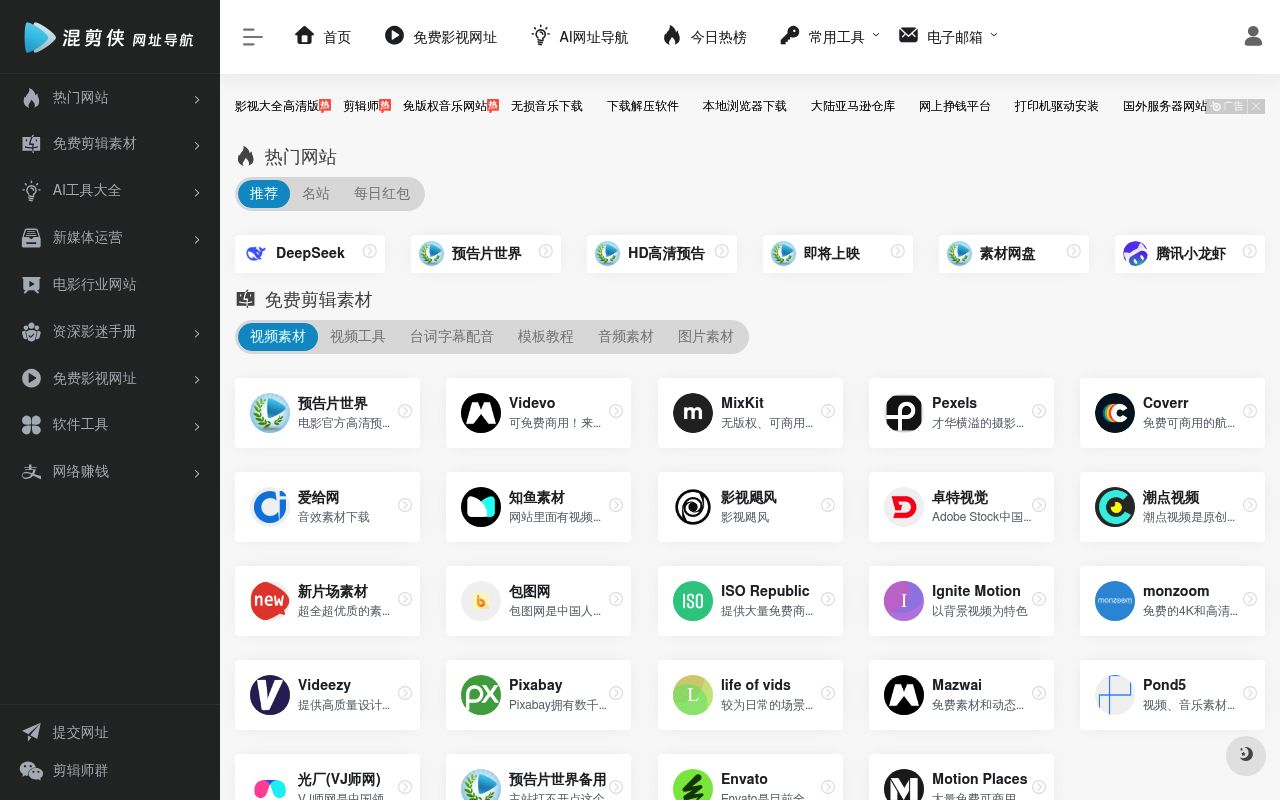
Task: Select the 视频素材 tab
Action: pyautogui.click(x=278, y=337)
